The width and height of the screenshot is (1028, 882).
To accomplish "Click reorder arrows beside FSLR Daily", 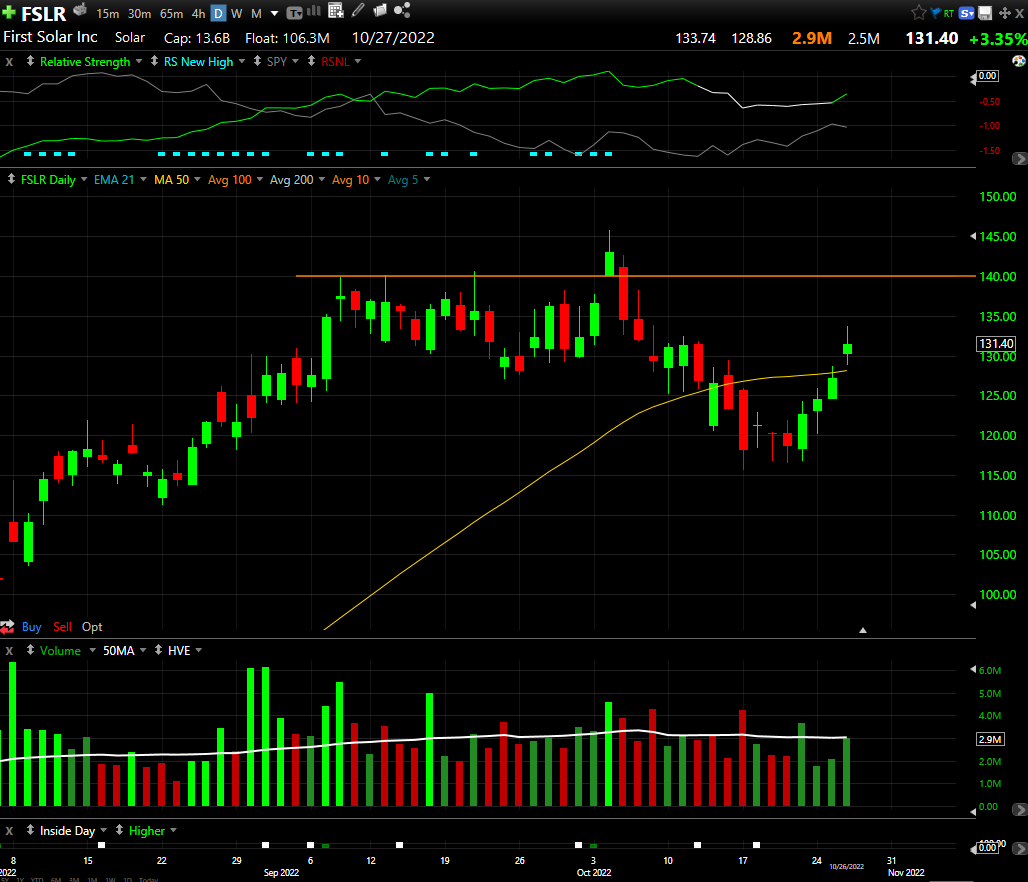I will click(x=11, y=179).
